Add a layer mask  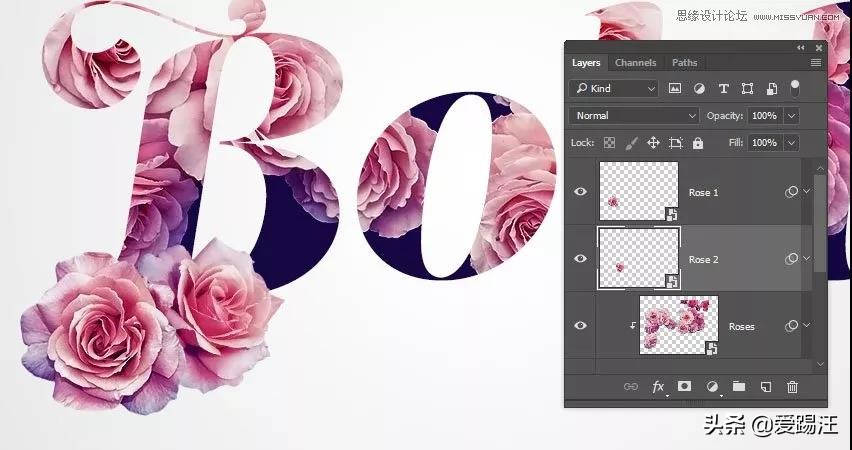pyautogui.click(x=684, y=386)
